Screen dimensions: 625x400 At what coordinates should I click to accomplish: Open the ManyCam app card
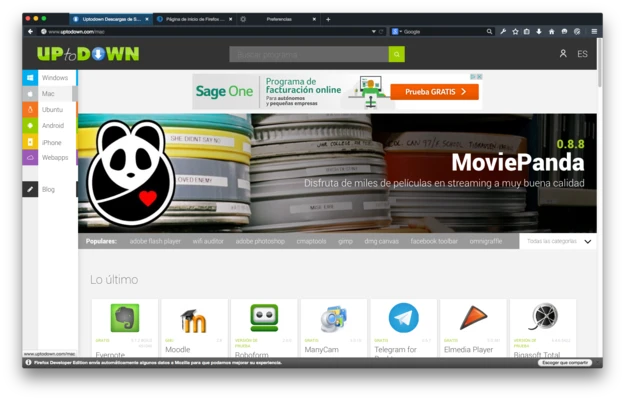coord(334,328)
